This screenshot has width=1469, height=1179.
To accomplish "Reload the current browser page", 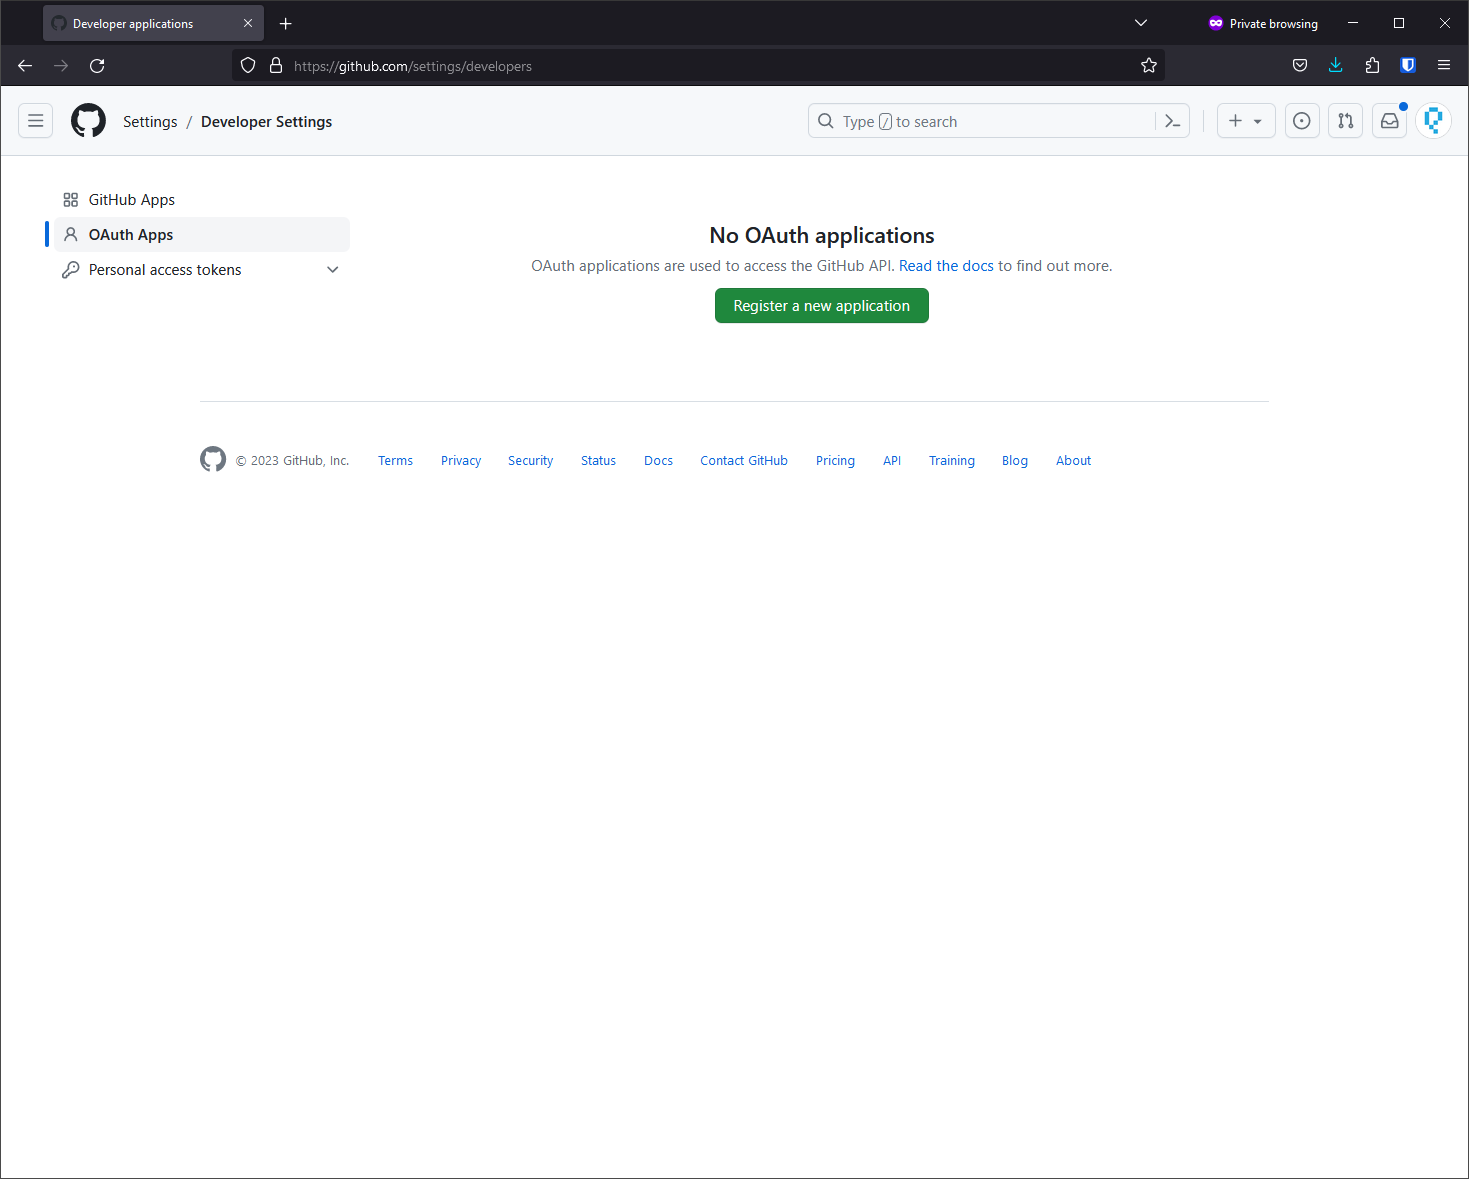I will click(97, 66).
